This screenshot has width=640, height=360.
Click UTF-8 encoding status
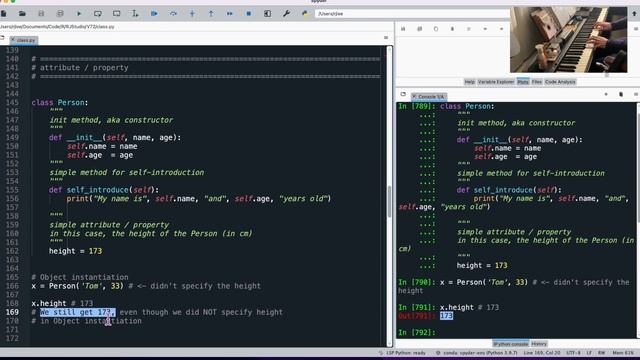coord(573,353)
